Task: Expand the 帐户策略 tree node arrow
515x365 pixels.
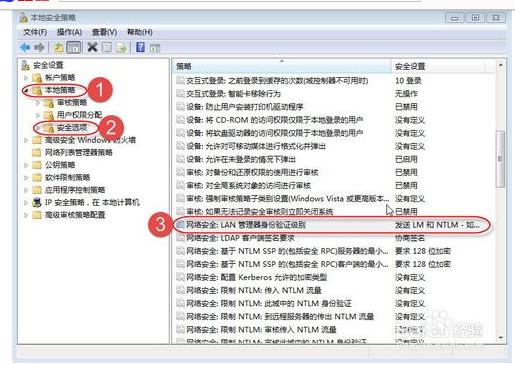Action: pos(26,78)
